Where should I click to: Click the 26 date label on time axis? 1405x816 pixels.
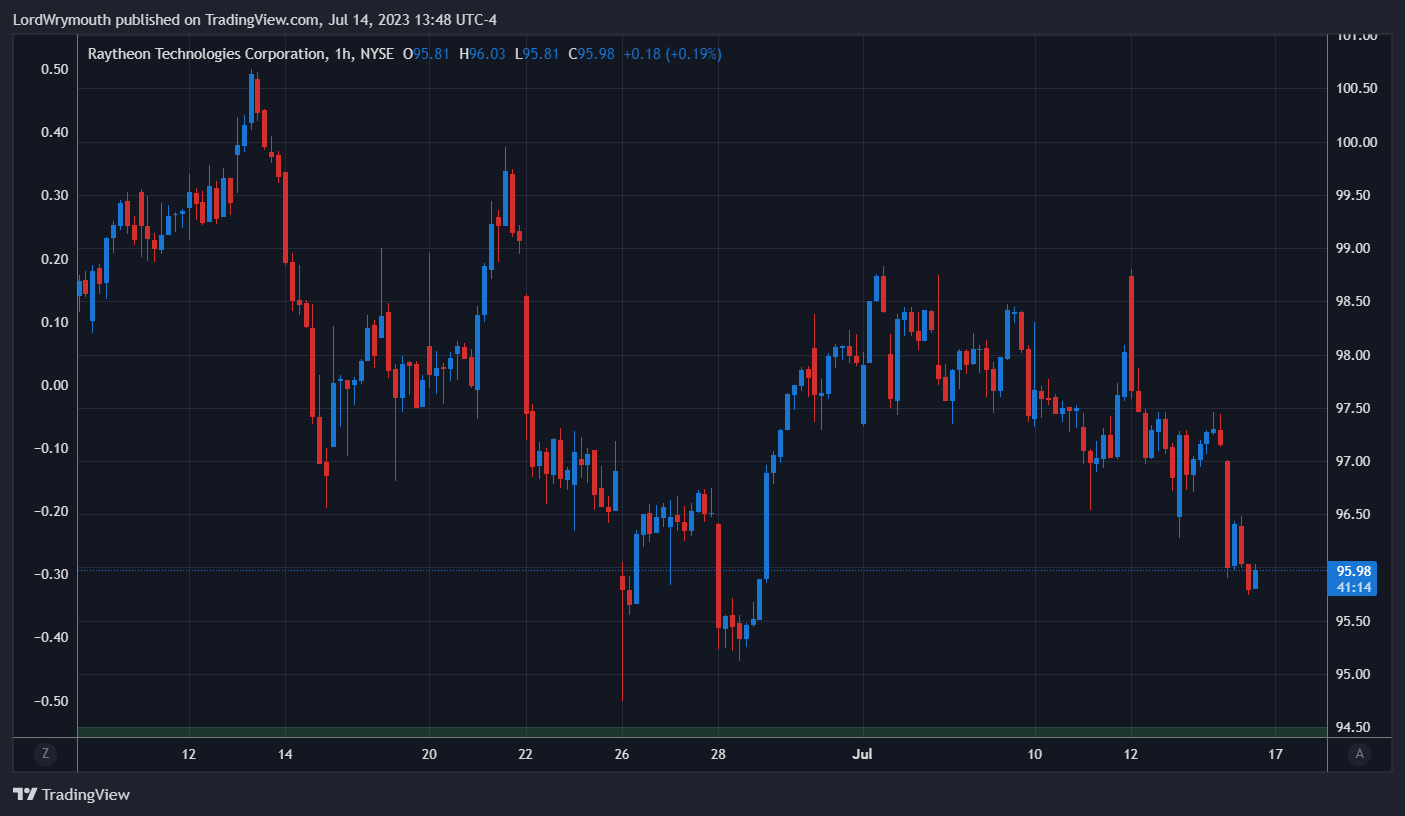pos(621,754)
